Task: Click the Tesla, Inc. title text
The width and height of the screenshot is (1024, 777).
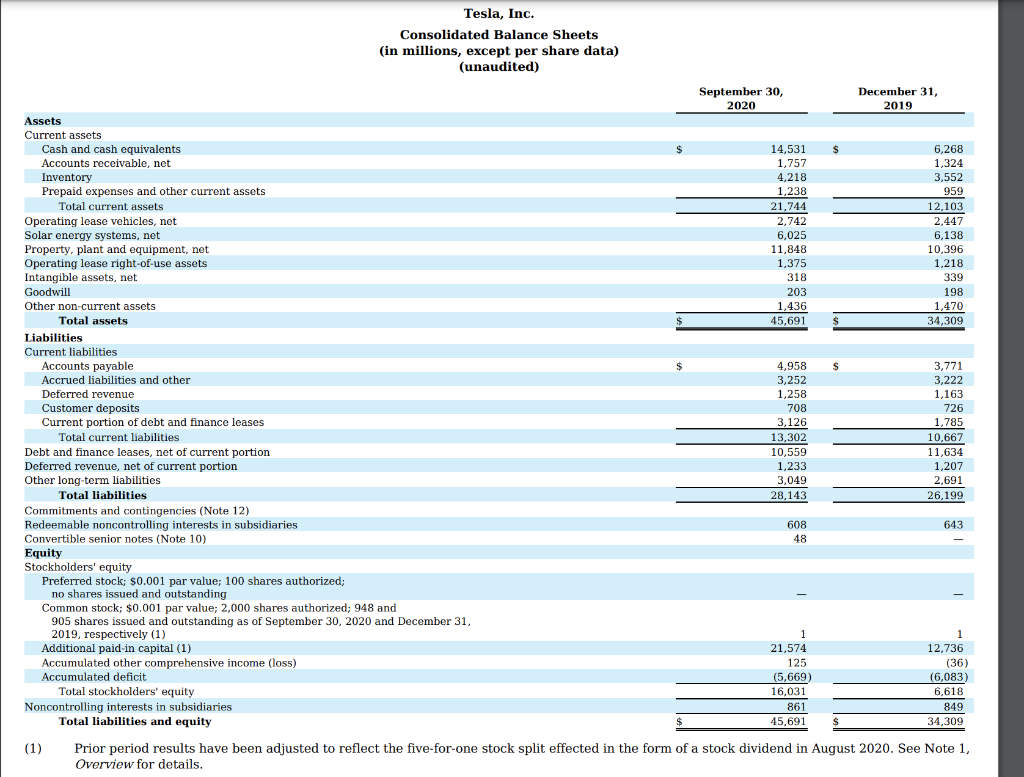Action: [499, 14]
